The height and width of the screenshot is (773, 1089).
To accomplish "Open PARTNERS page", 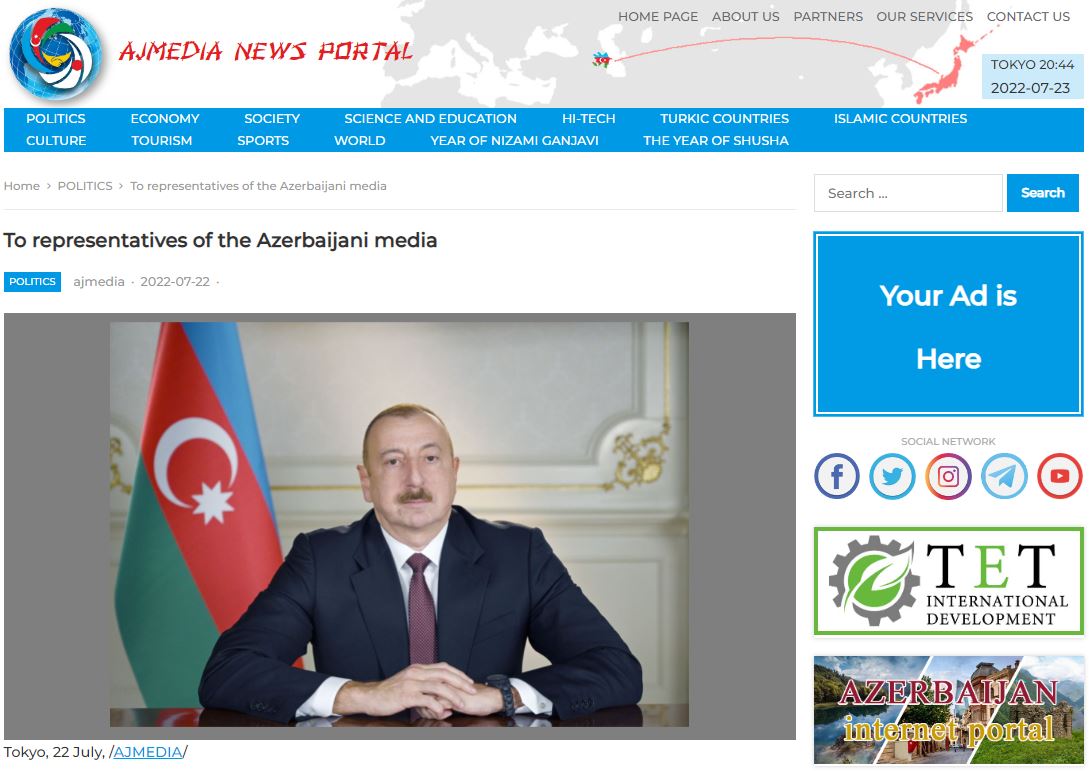I will (828, 17).
